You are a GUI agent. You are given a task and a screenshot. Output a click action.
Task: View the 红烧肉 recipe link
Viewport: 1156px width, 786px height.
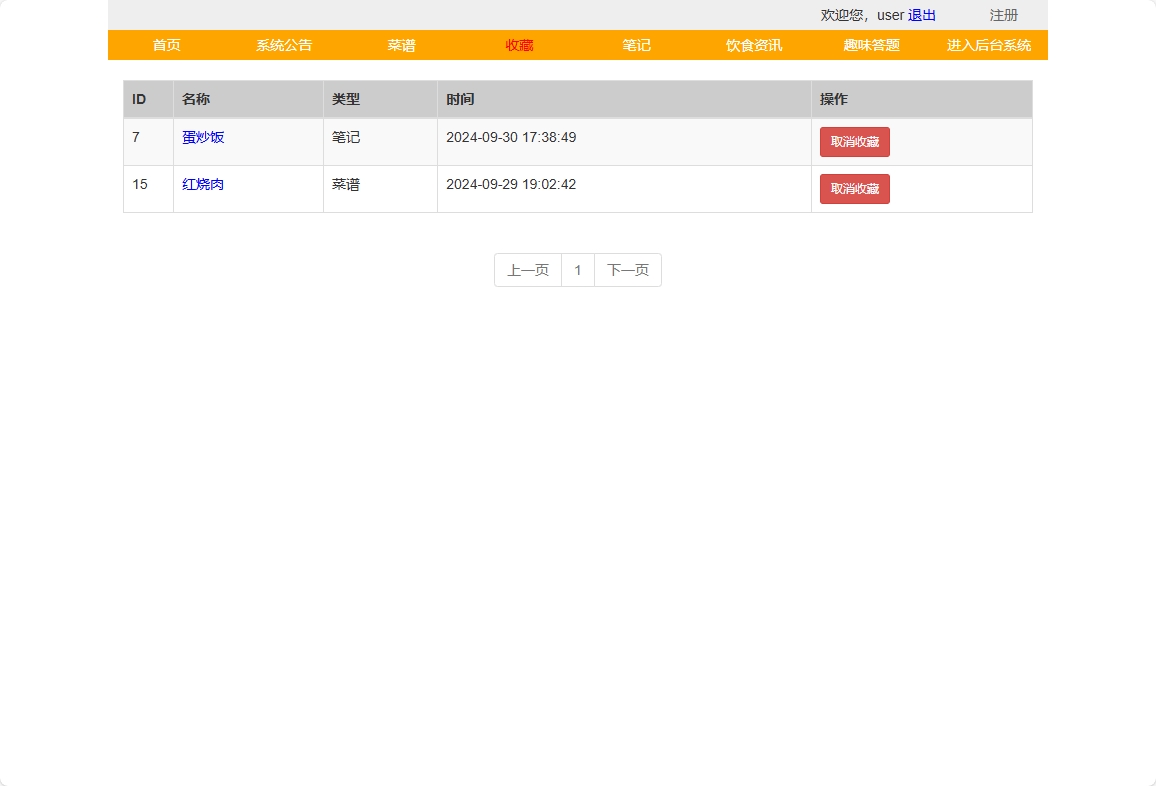(x=203, y=184)
